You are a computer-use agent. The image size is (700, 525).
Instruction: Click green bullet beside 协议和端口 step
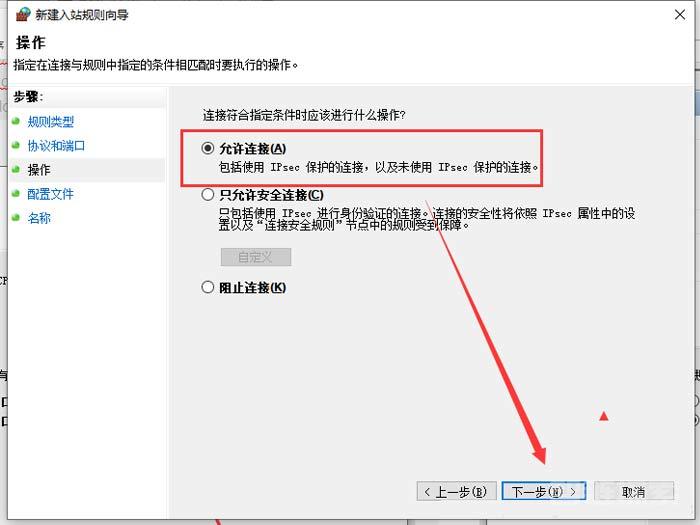(16, 145)
